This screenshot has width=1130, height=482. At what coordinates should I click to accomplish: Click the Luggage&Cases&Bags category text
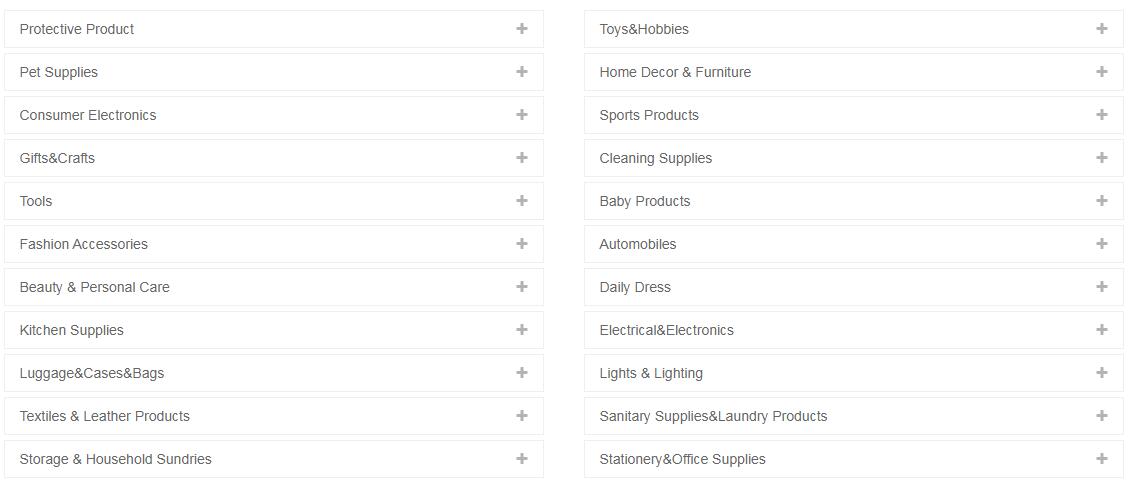coord(91,373)
